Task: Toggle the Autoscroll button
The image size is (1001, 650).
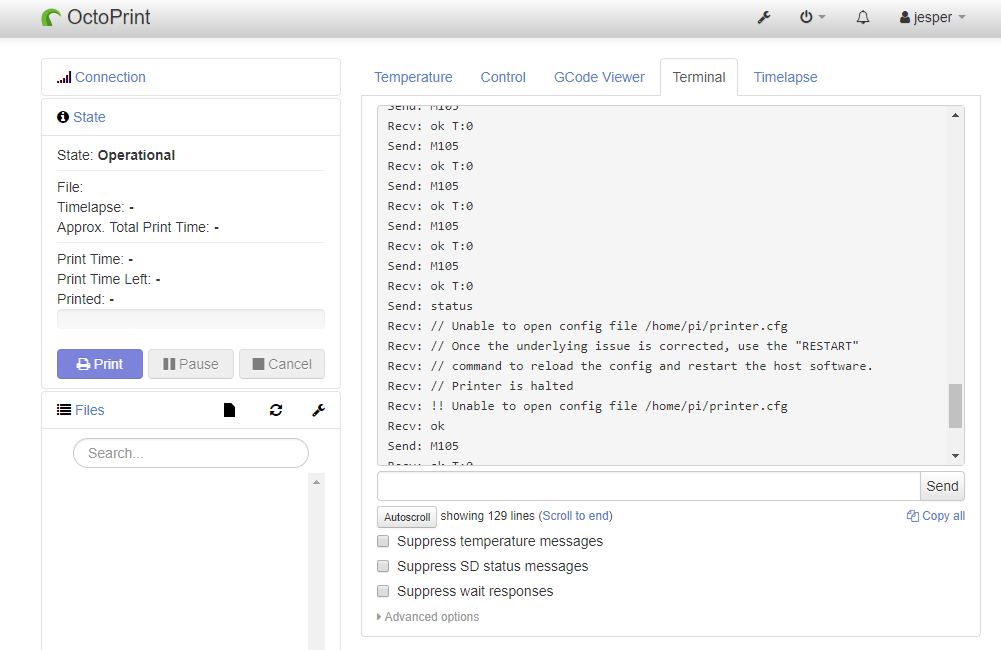Action: pyautogui.click(x=407, y=517)
